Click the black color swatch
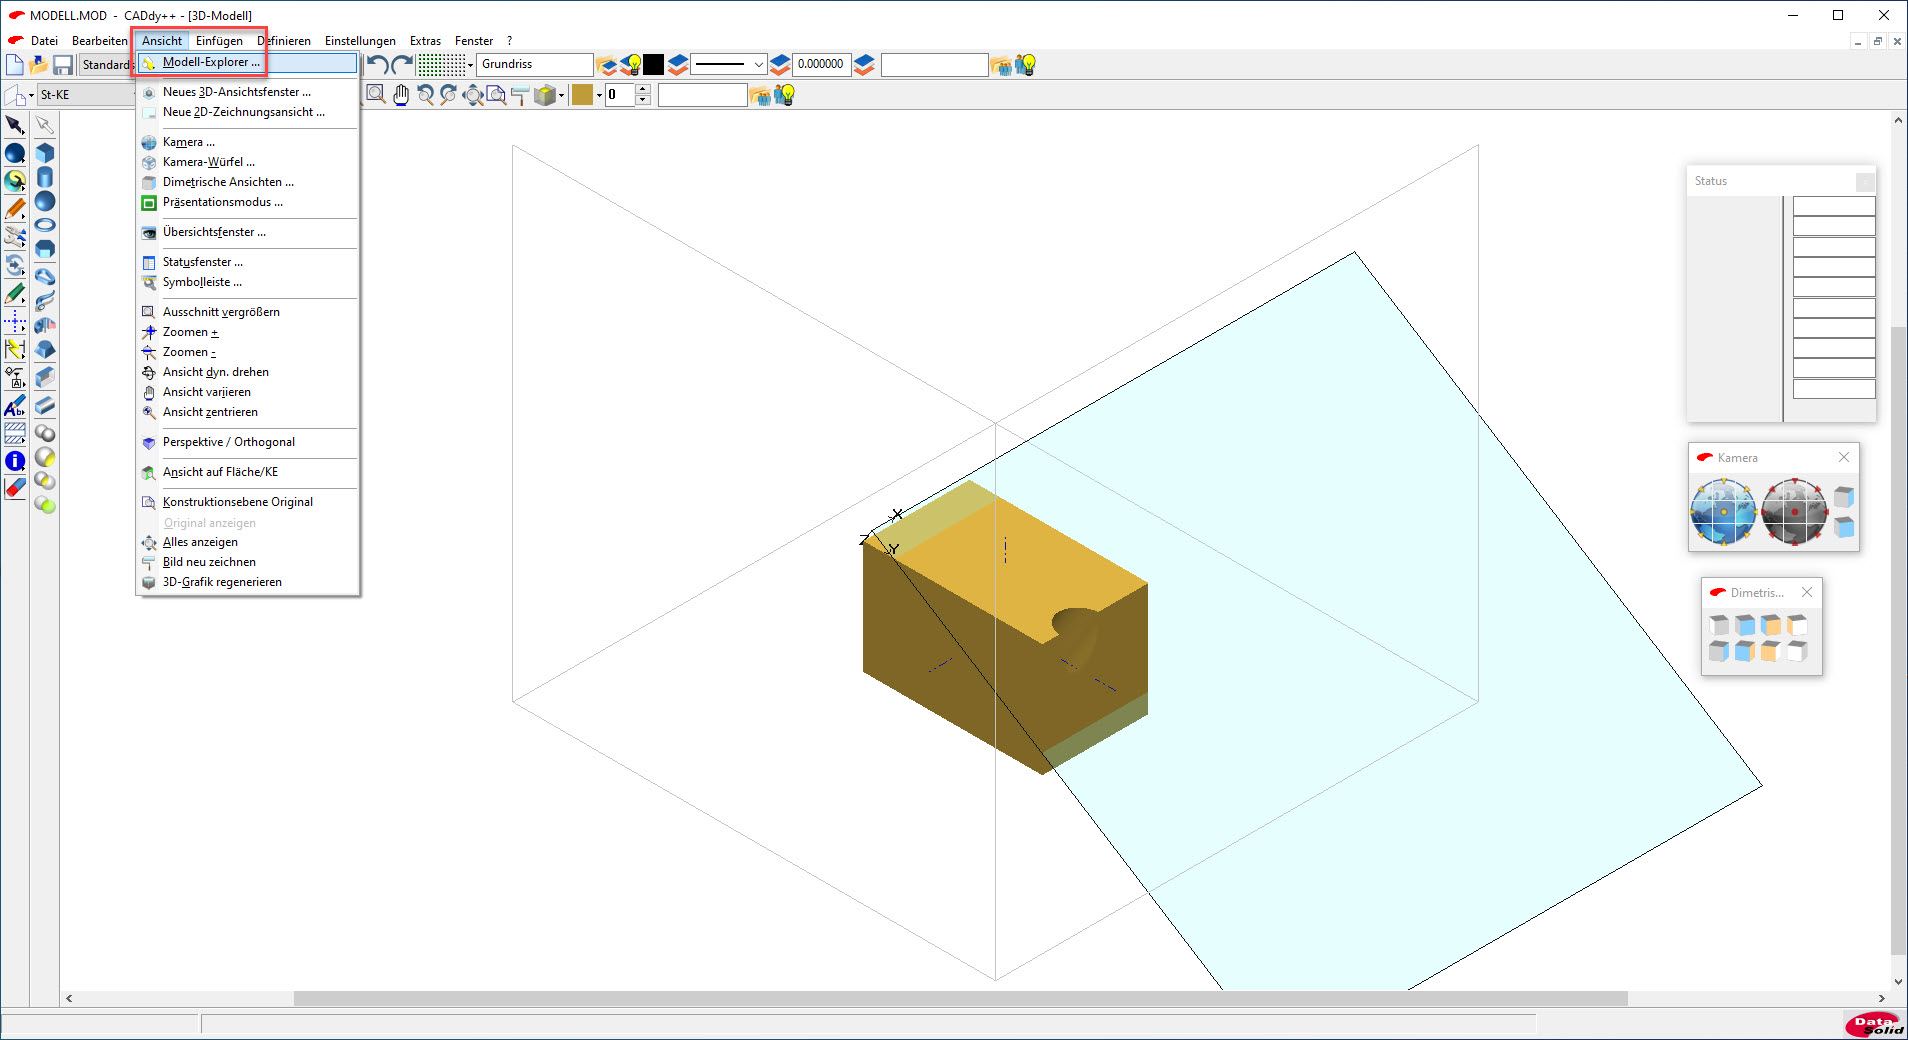 (x=654, y=65)
